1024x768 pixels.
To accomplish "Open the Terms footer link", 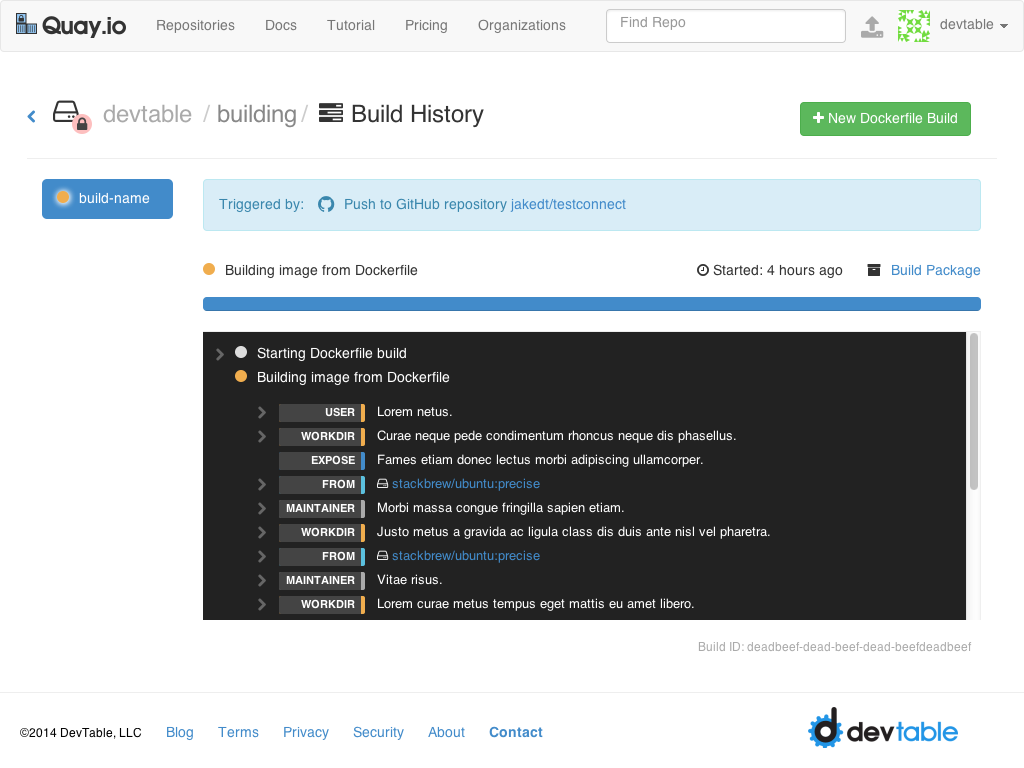I will pyautogui.click(x=238, y=732).
